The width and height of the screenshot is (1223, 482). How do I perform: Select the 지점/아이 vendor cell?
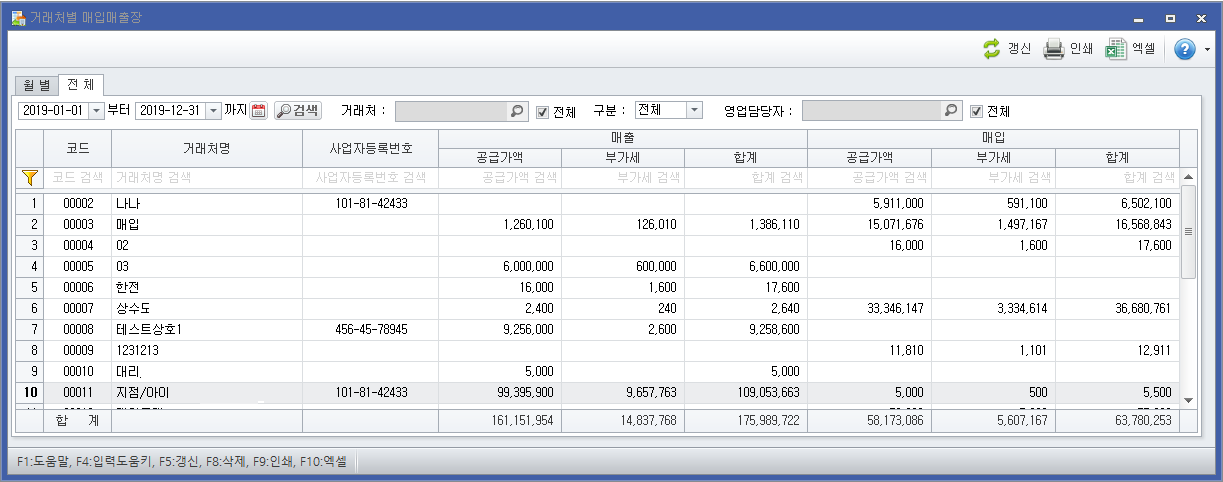207,392
